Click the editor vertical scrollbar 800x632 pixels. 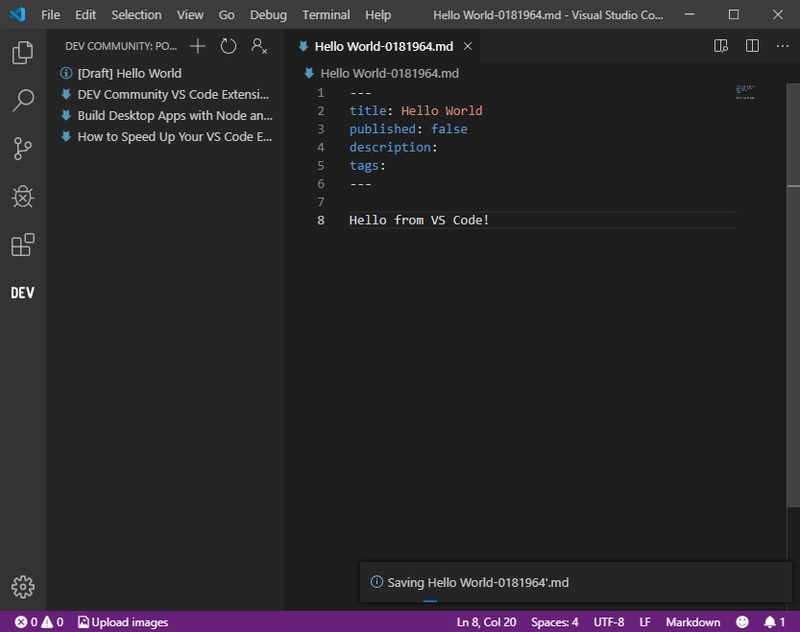[x=793, y=295]
